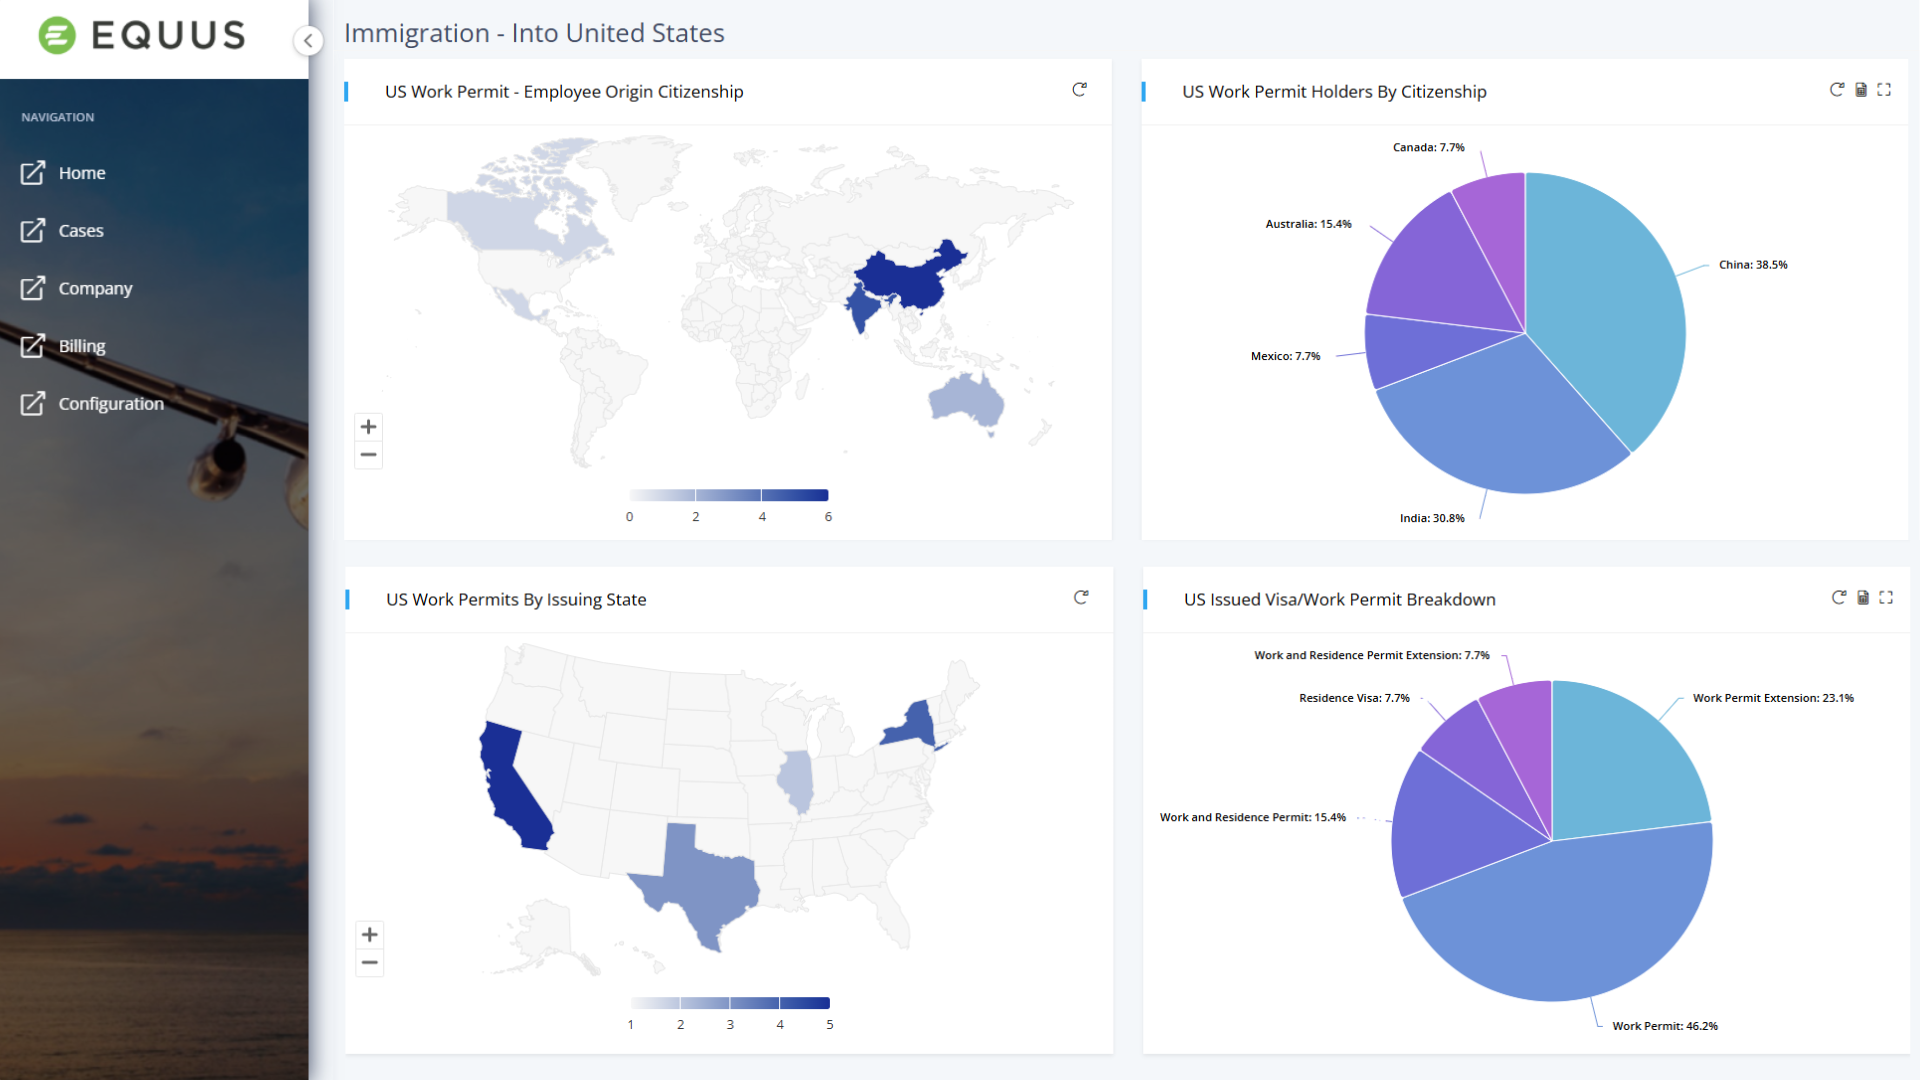This screenshot has width=1920, height=1080.
Task: Refresh the Employee Origin Citizenship map panel
Action: (x=1079, y=90)
